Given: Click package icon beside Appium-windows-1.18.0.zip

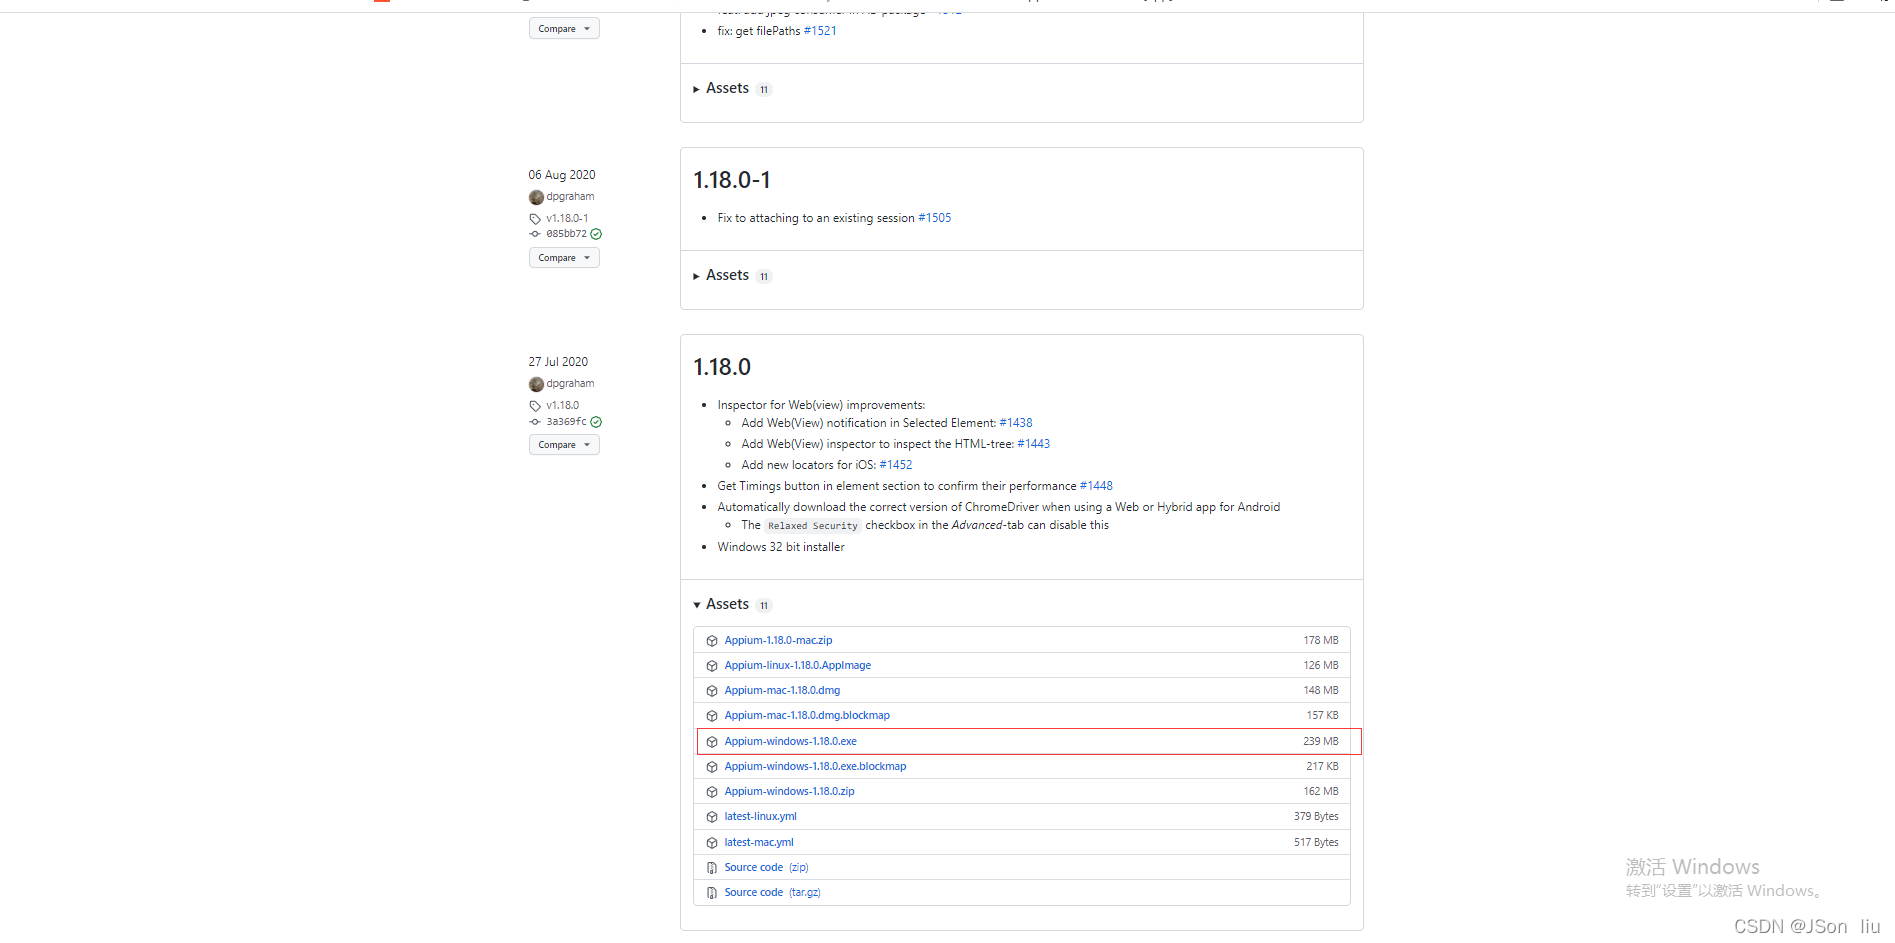Looking at the screenshot, I should tap(712, 792).
